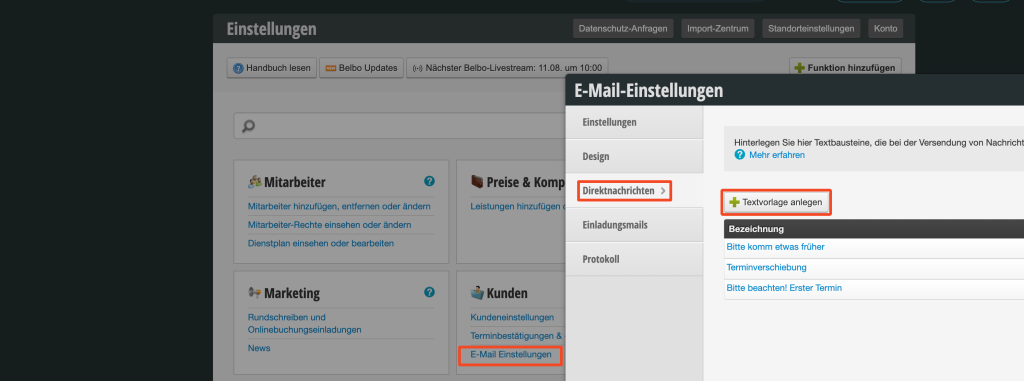Click Nächster Belbo-Livestream button

pyautogui.click(x=507, y=68)
